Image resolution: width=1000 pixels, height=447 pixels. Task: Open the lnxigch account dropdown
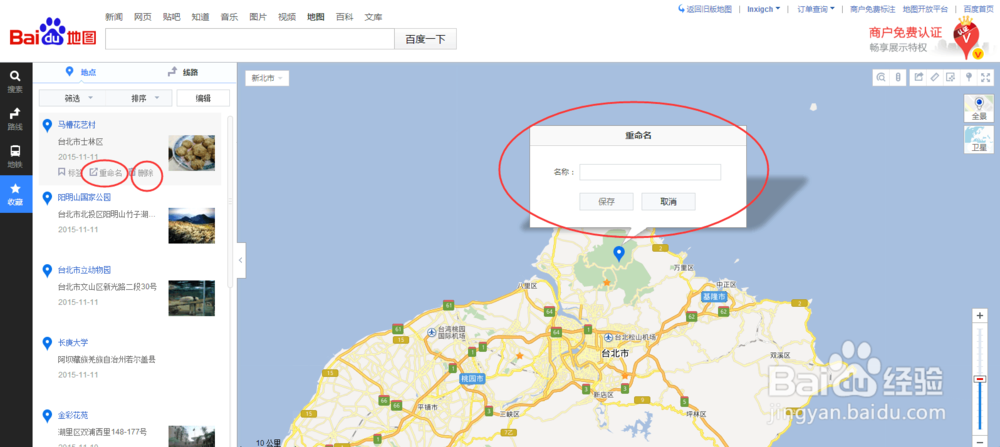click(763, 9)
